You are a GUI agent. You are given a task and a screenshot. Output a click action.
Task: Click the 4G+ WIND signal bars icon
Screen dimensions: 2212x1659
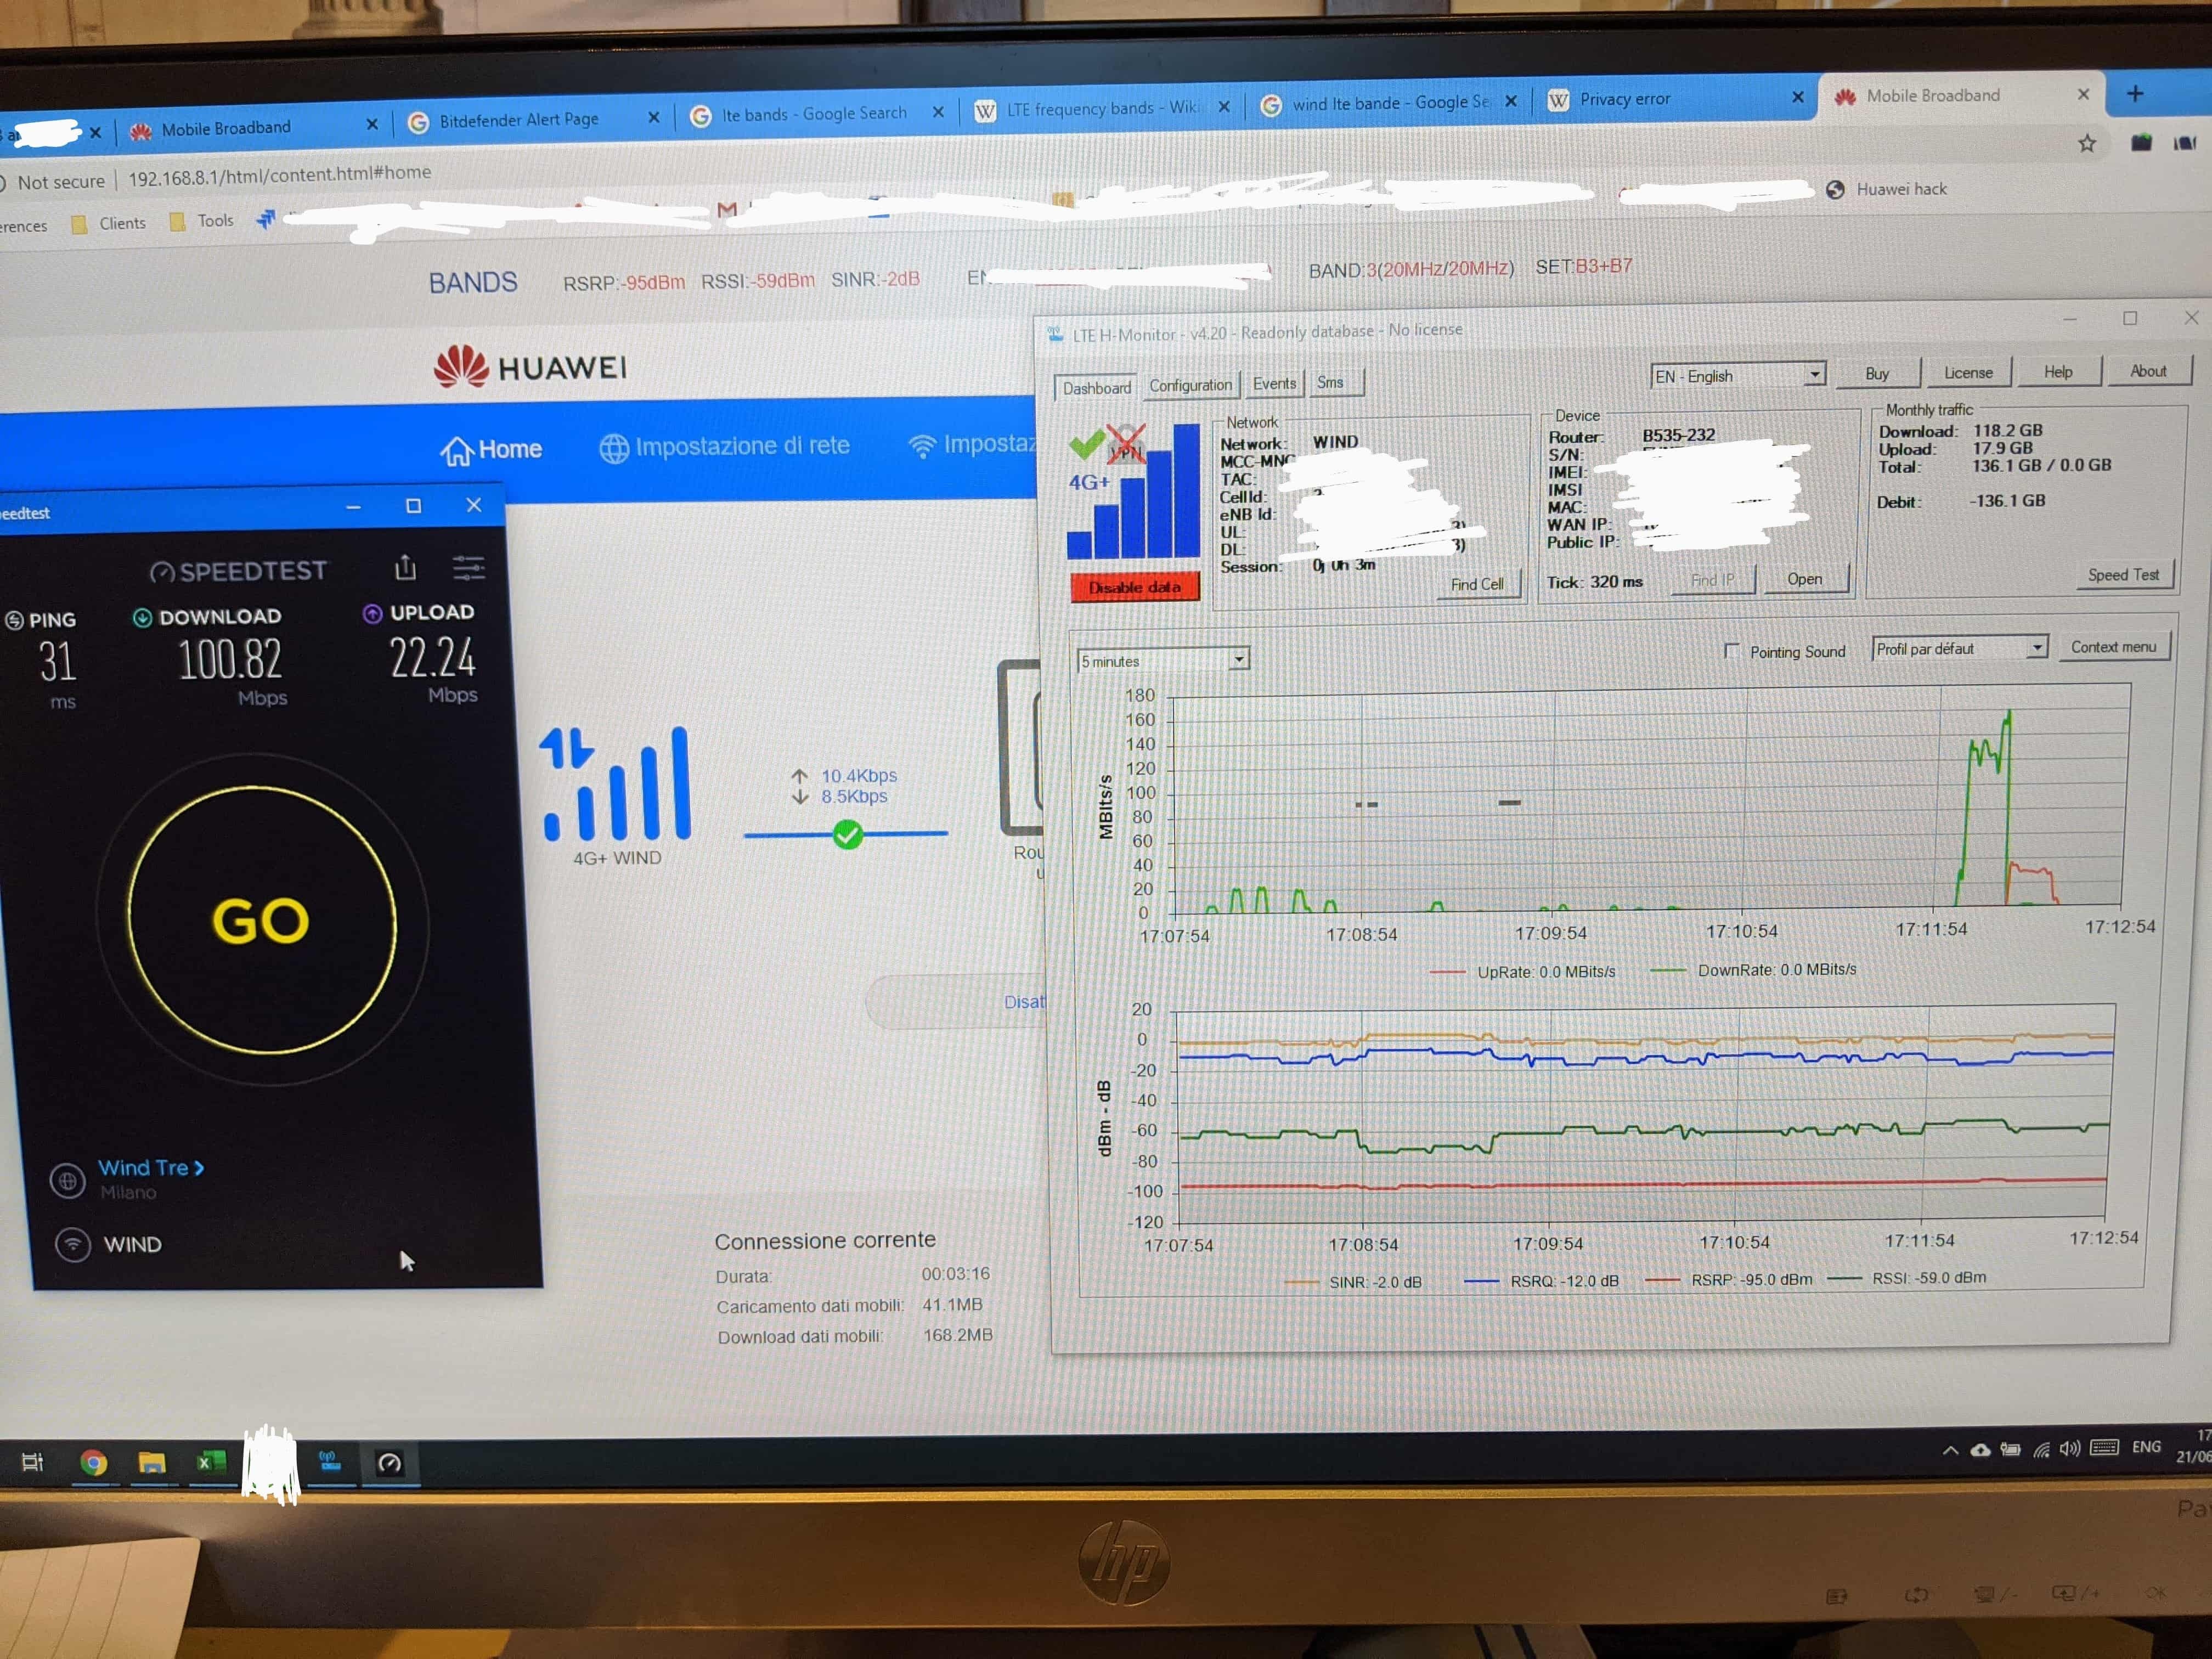[617, 785]
